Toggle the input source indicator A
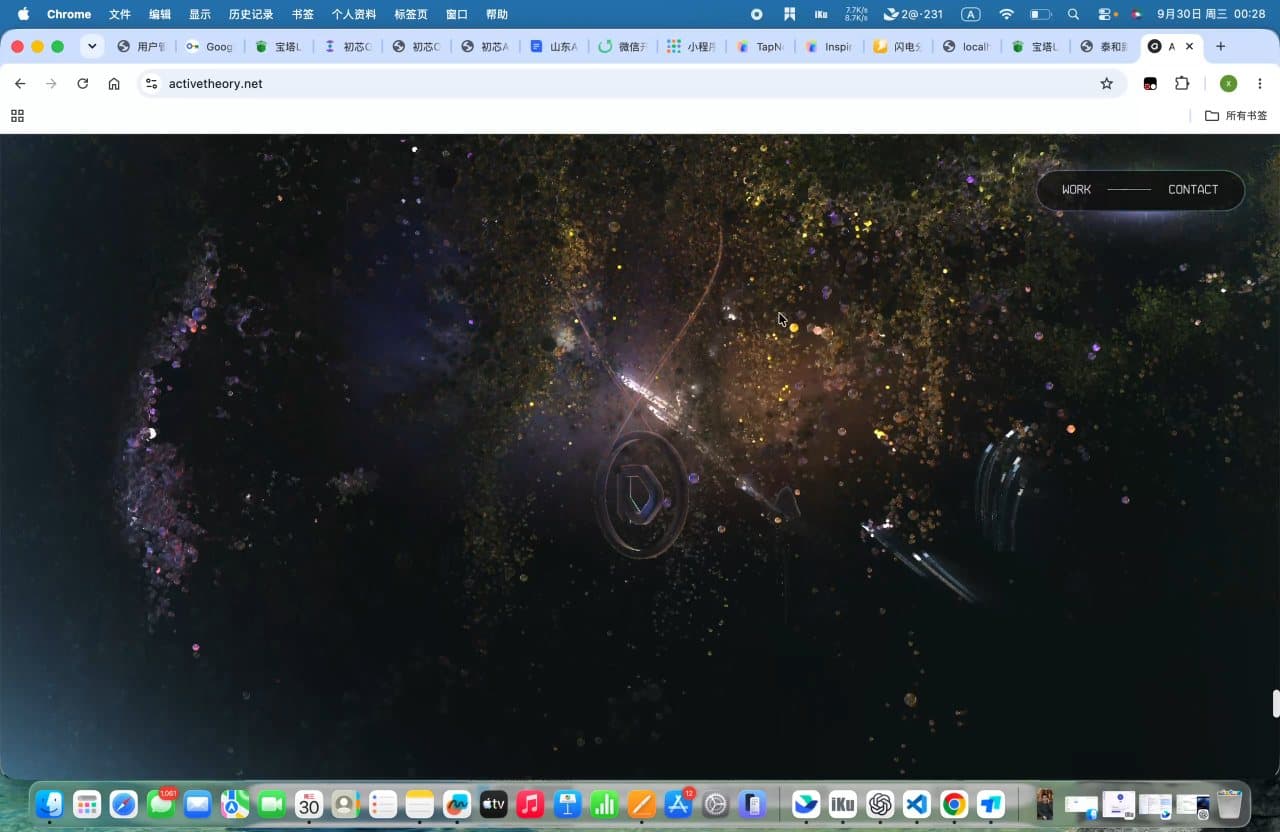Viewport: 1280px width, 832px height. (x=970, y=14)
